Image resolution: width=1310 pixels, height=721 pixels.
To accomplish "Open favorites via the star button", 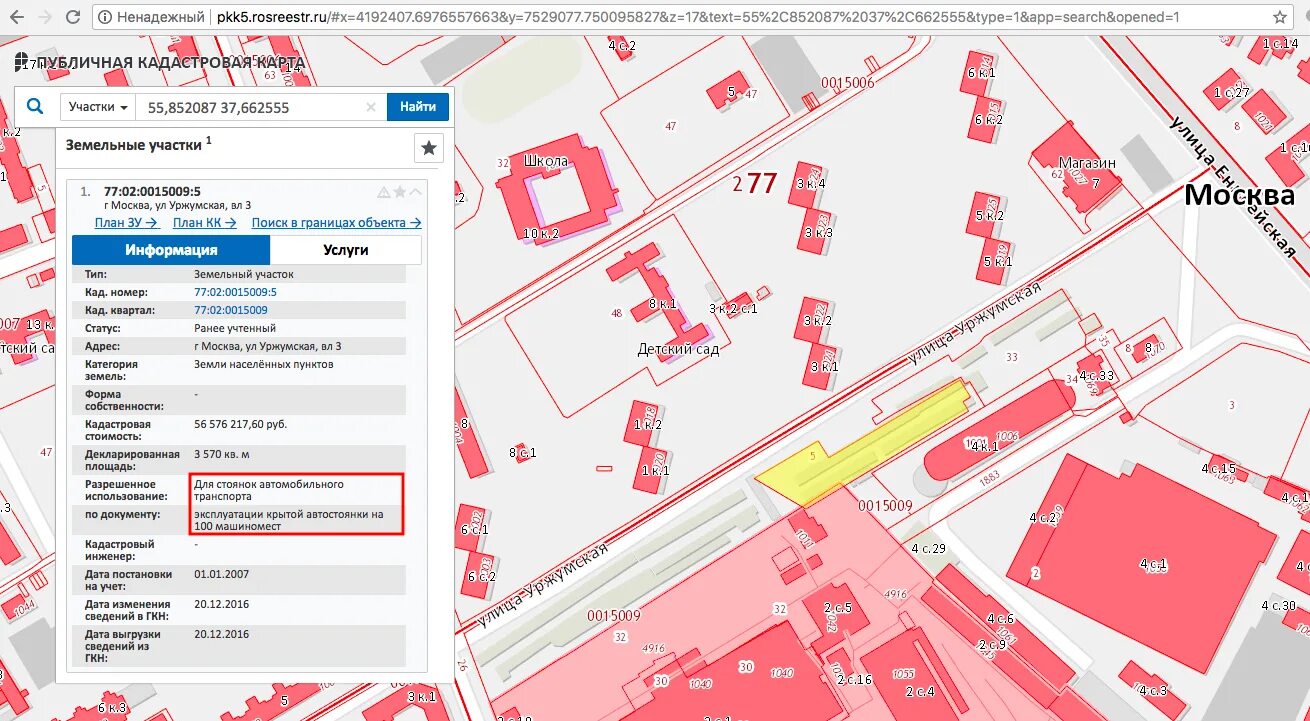I will (x=429, y=148).
